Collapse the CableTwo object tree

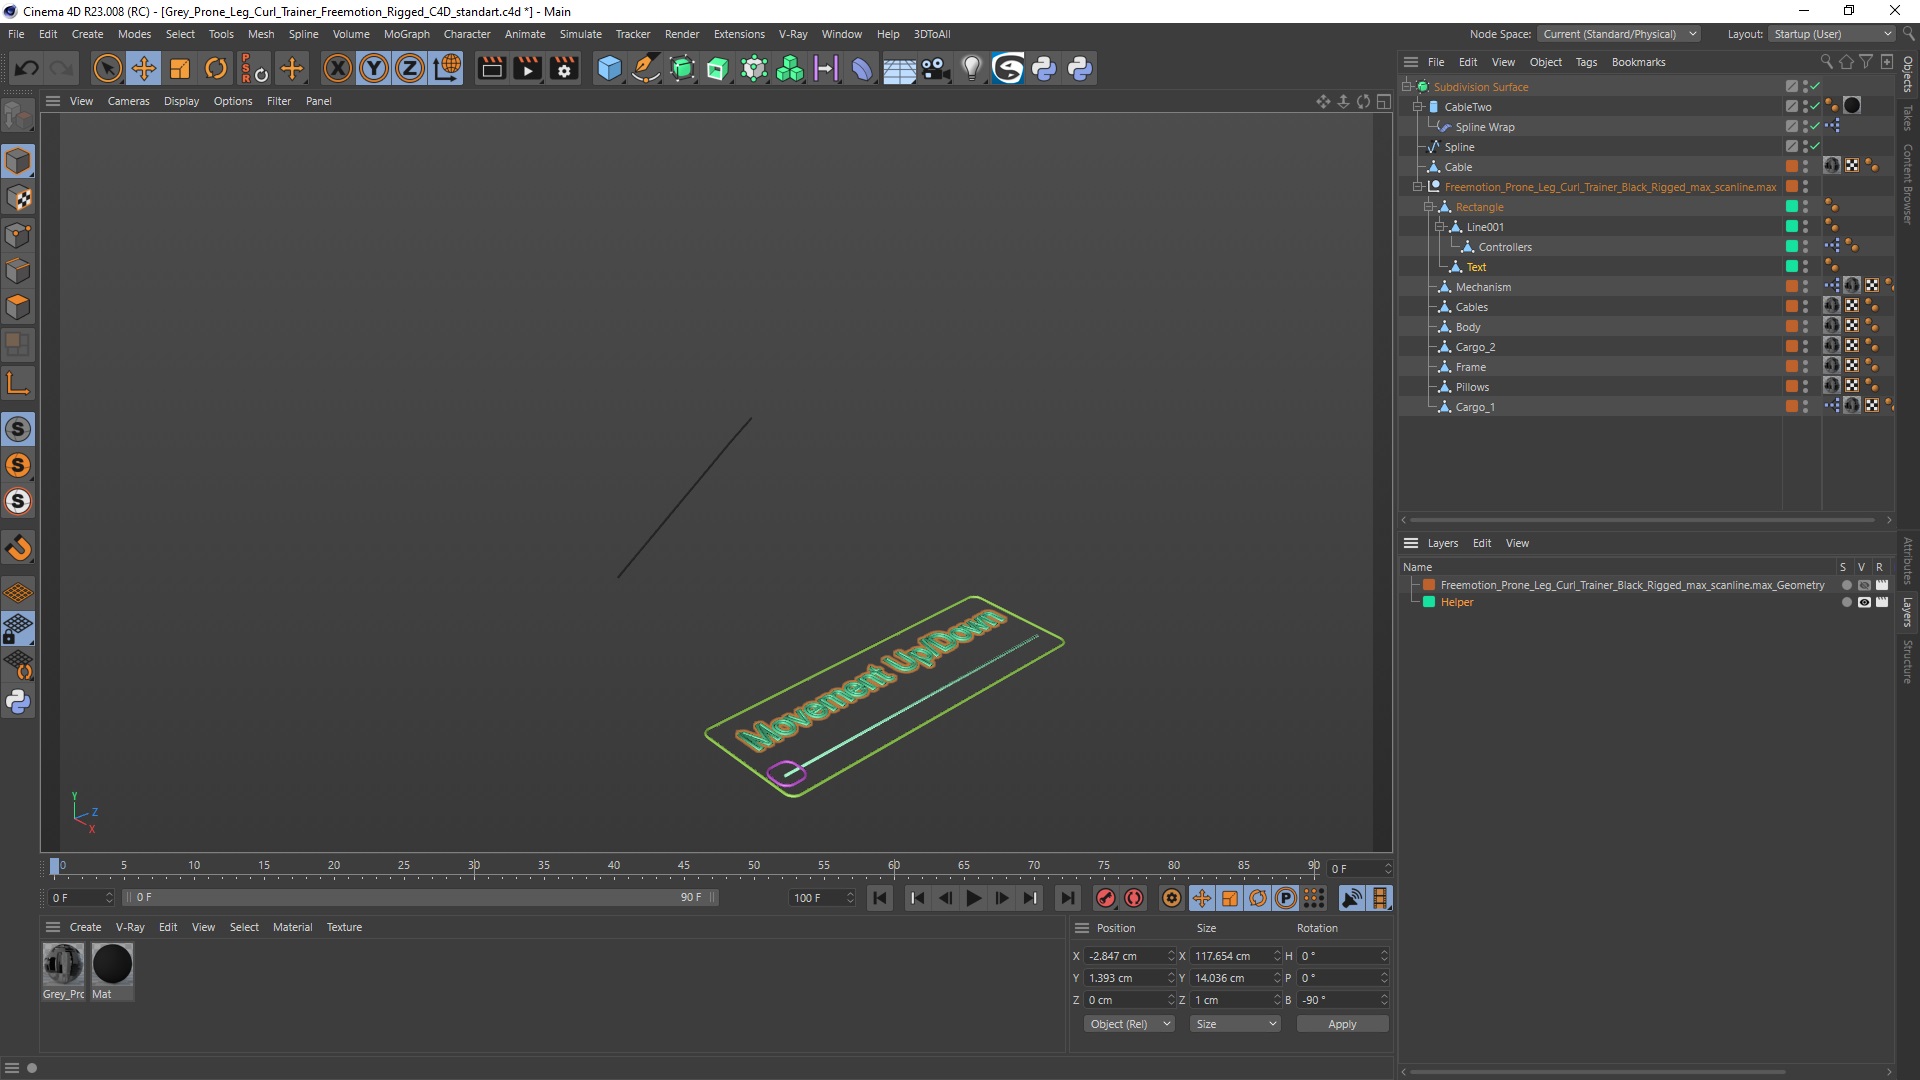point(1418,107)
